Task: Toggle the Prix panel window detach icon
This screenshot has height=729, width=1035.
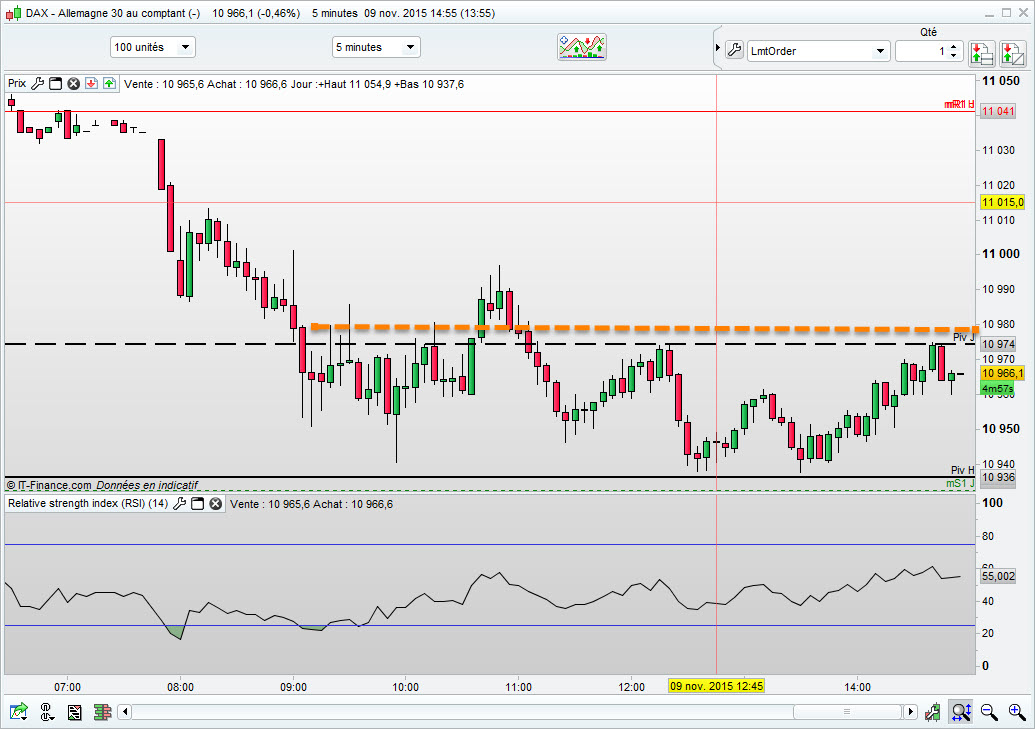Action: pos(56,83)
